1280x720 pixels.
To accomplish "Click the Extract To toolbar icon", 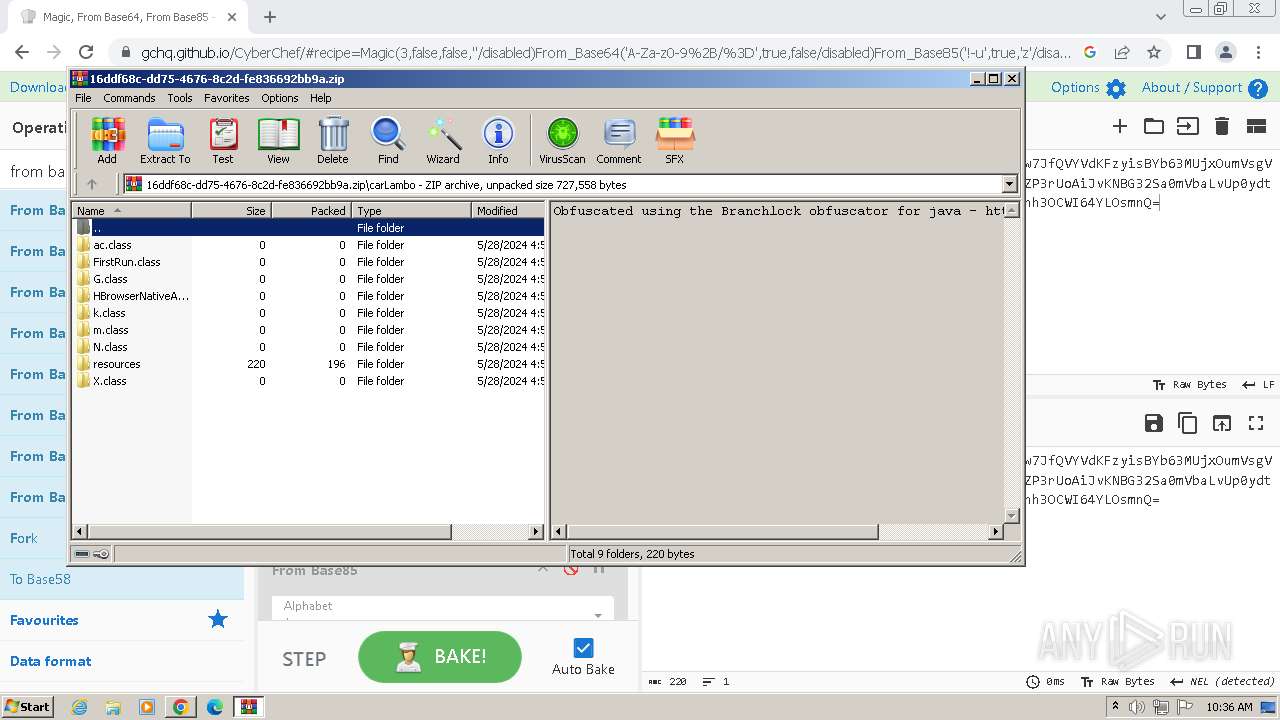I will (165, 140).
